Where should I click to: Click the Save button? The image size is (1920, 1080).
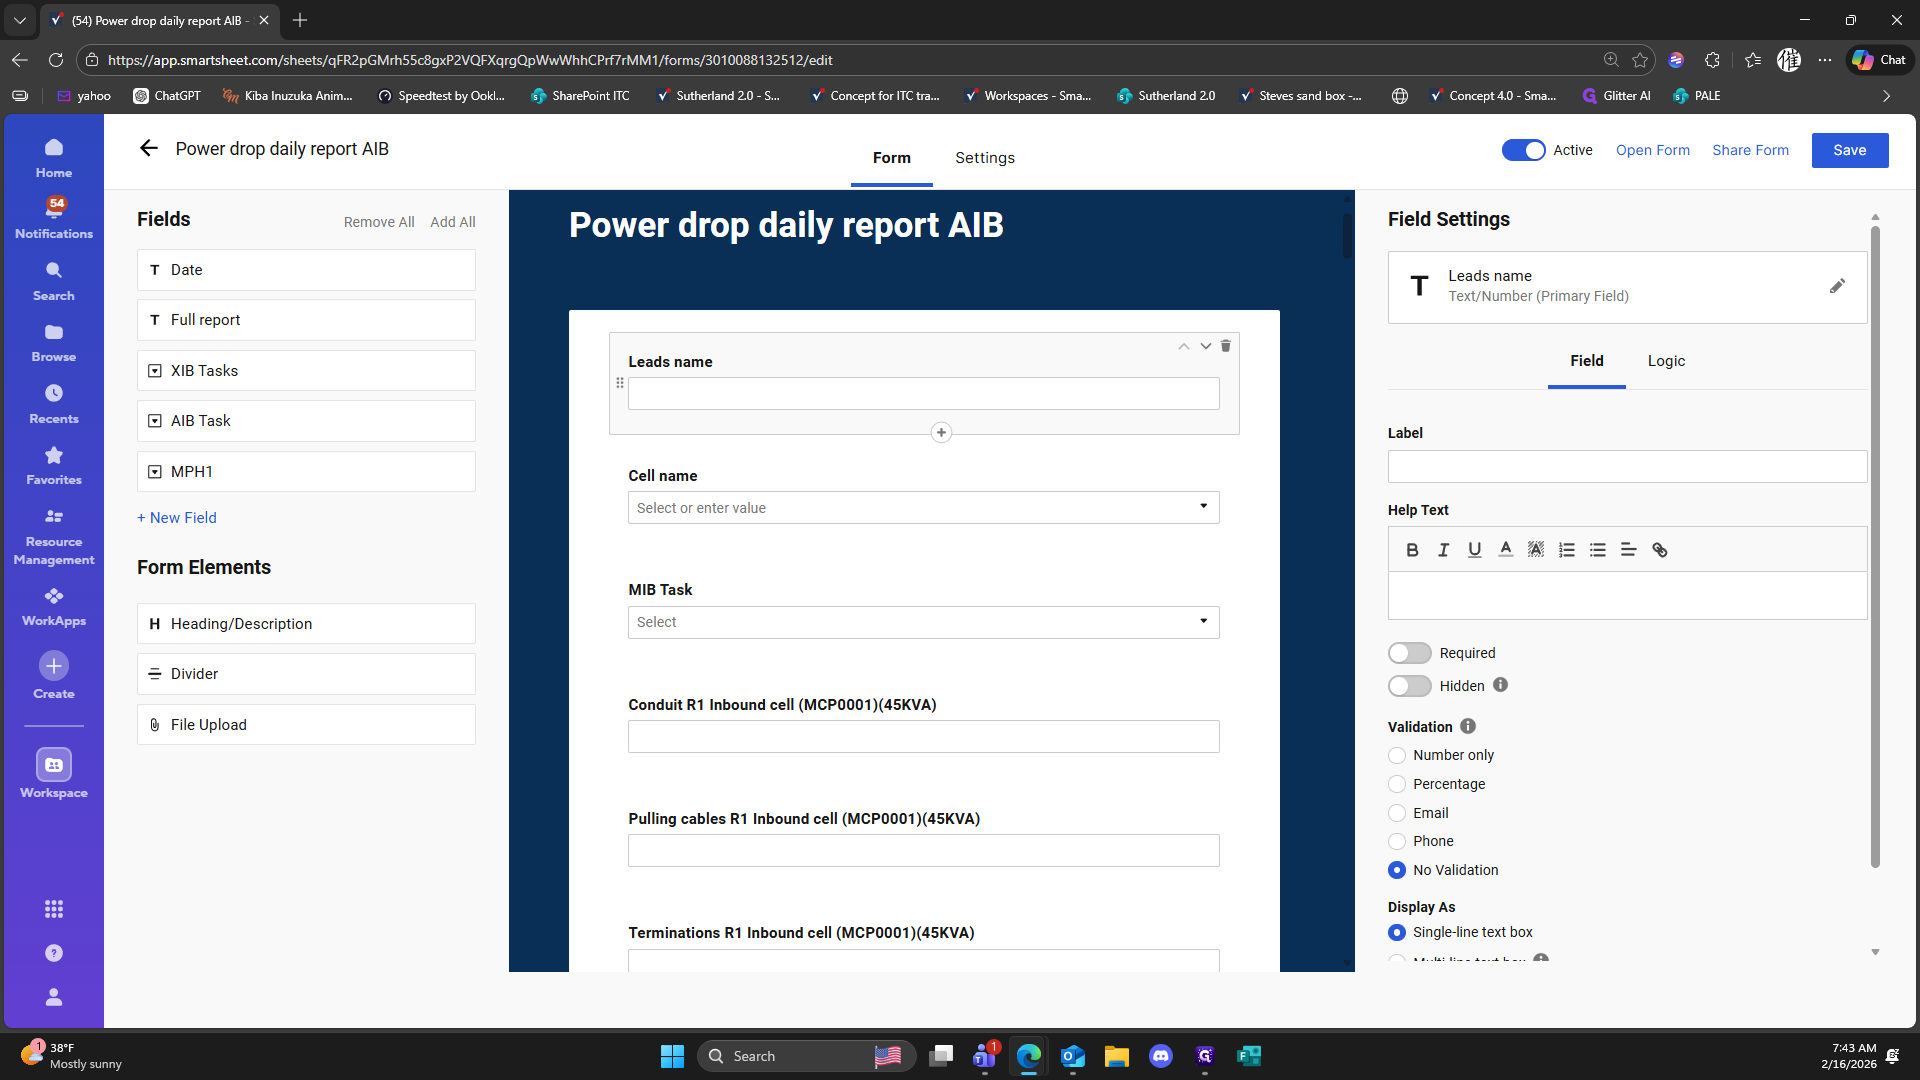pyautogui.click(x=1849, y=150)
